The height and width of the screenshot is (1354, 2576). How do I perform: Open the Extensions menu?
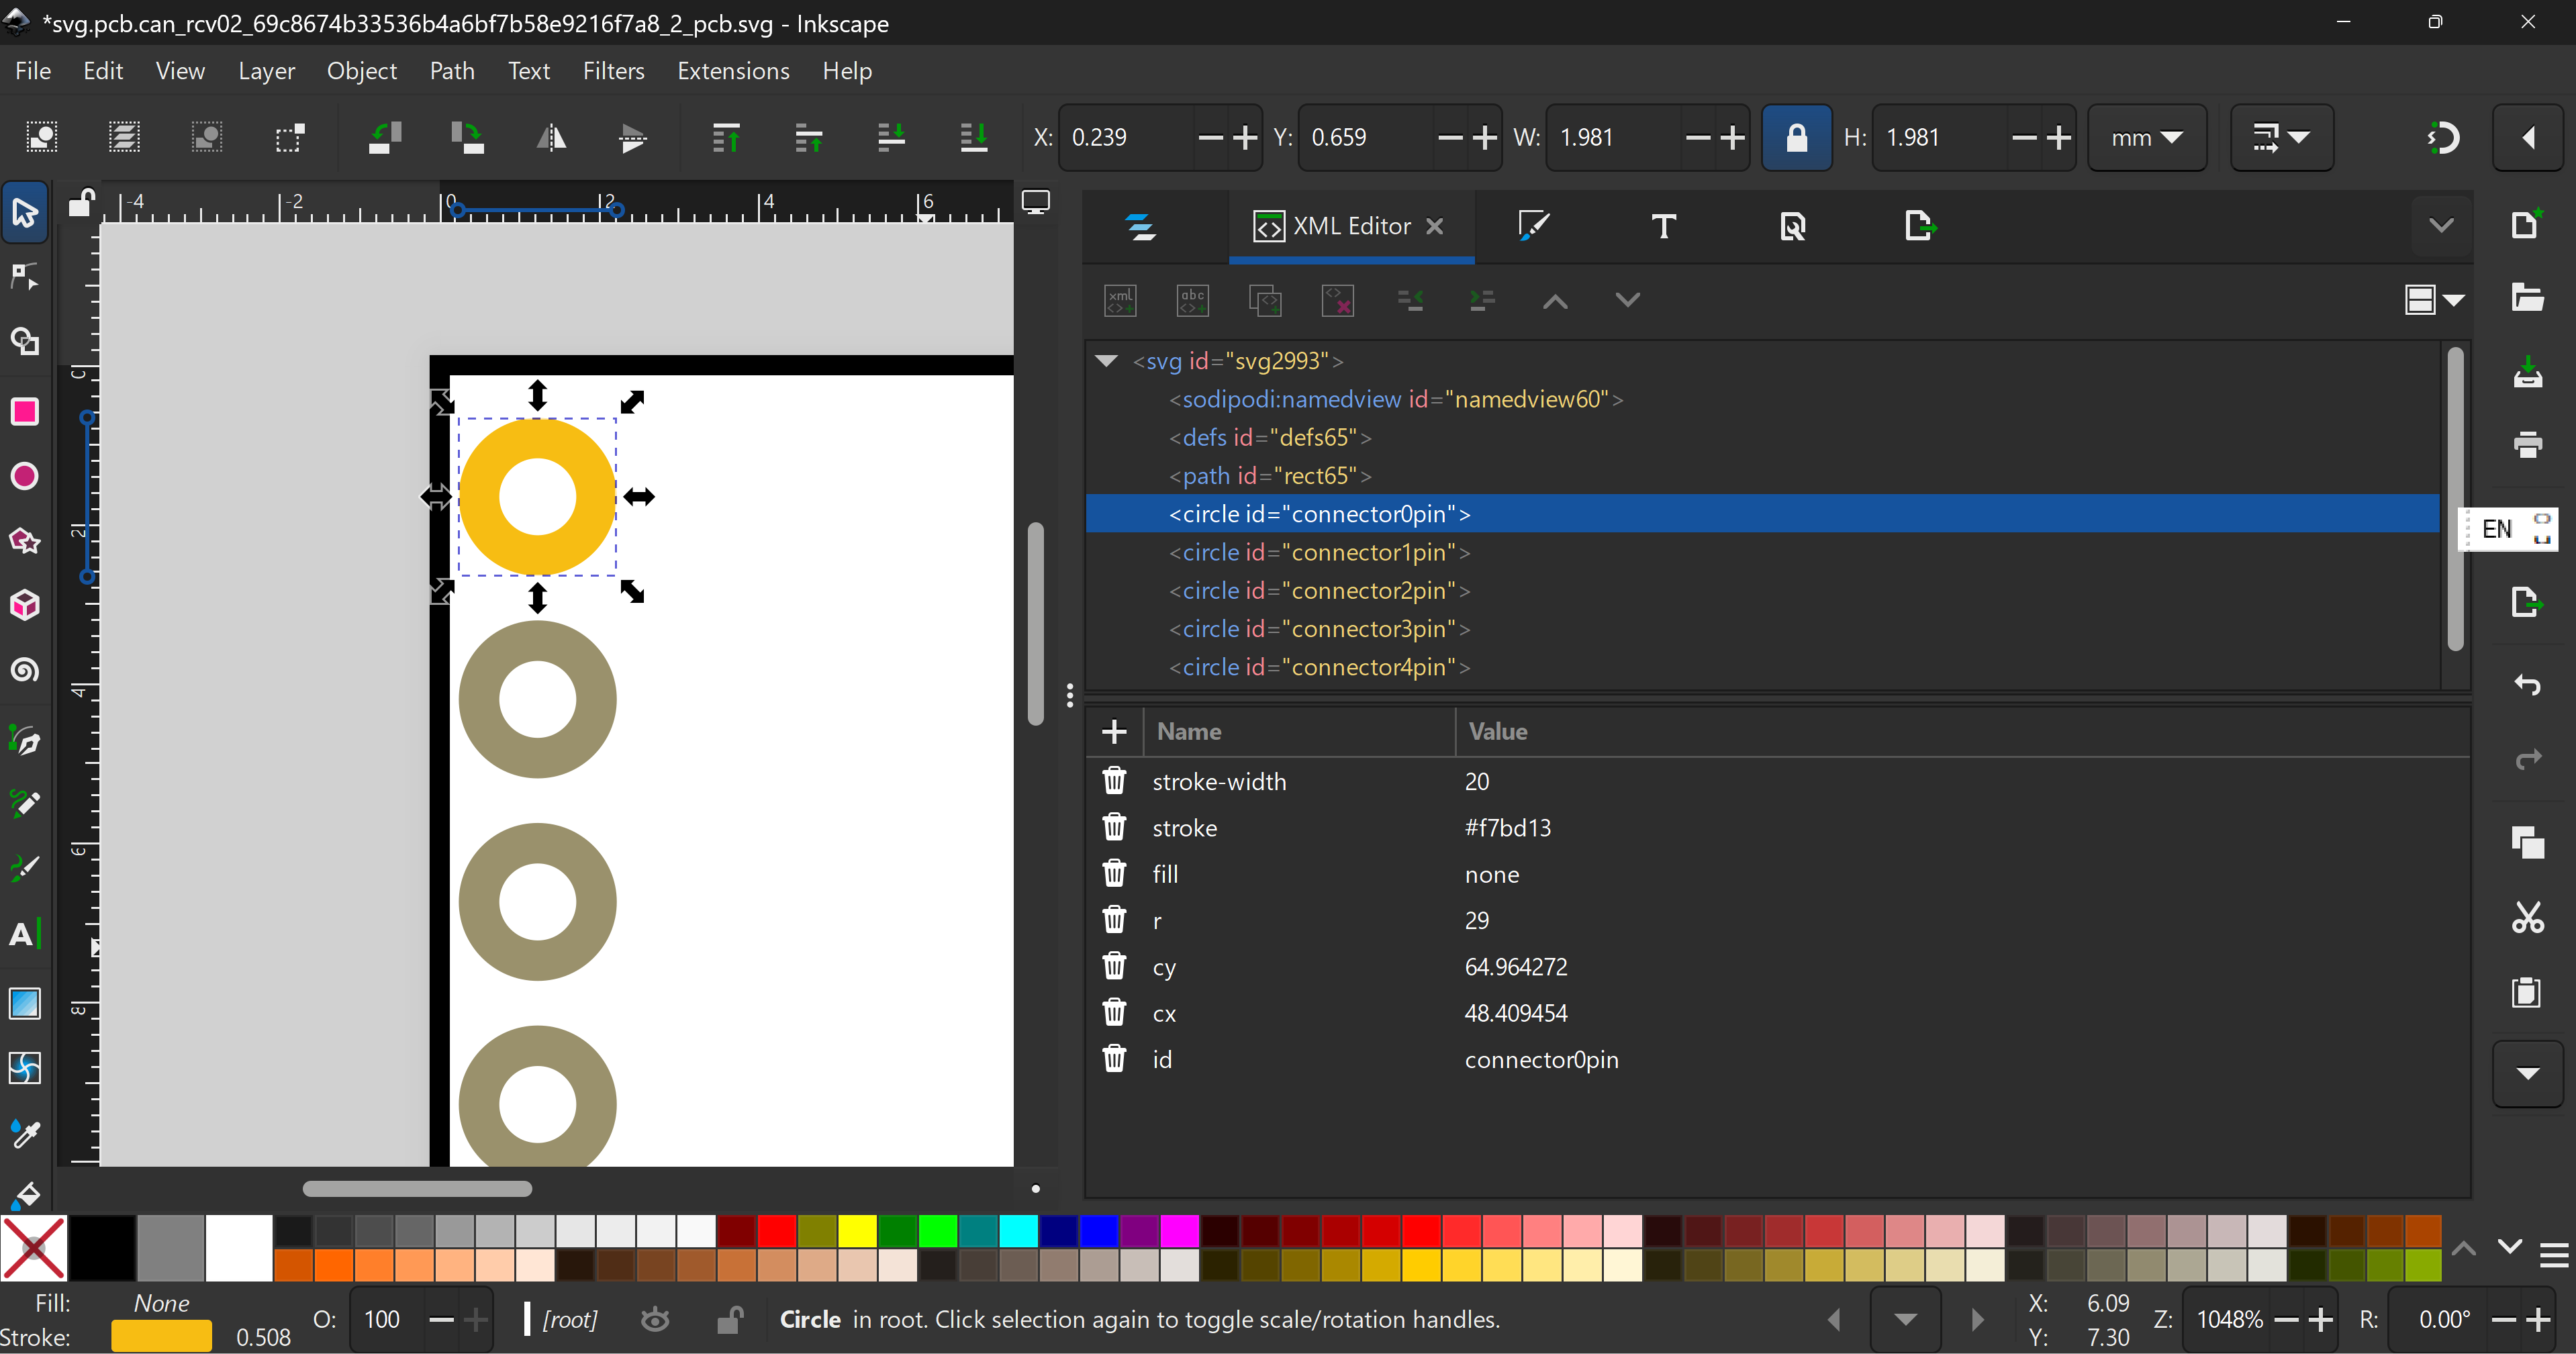coord(733,71)
